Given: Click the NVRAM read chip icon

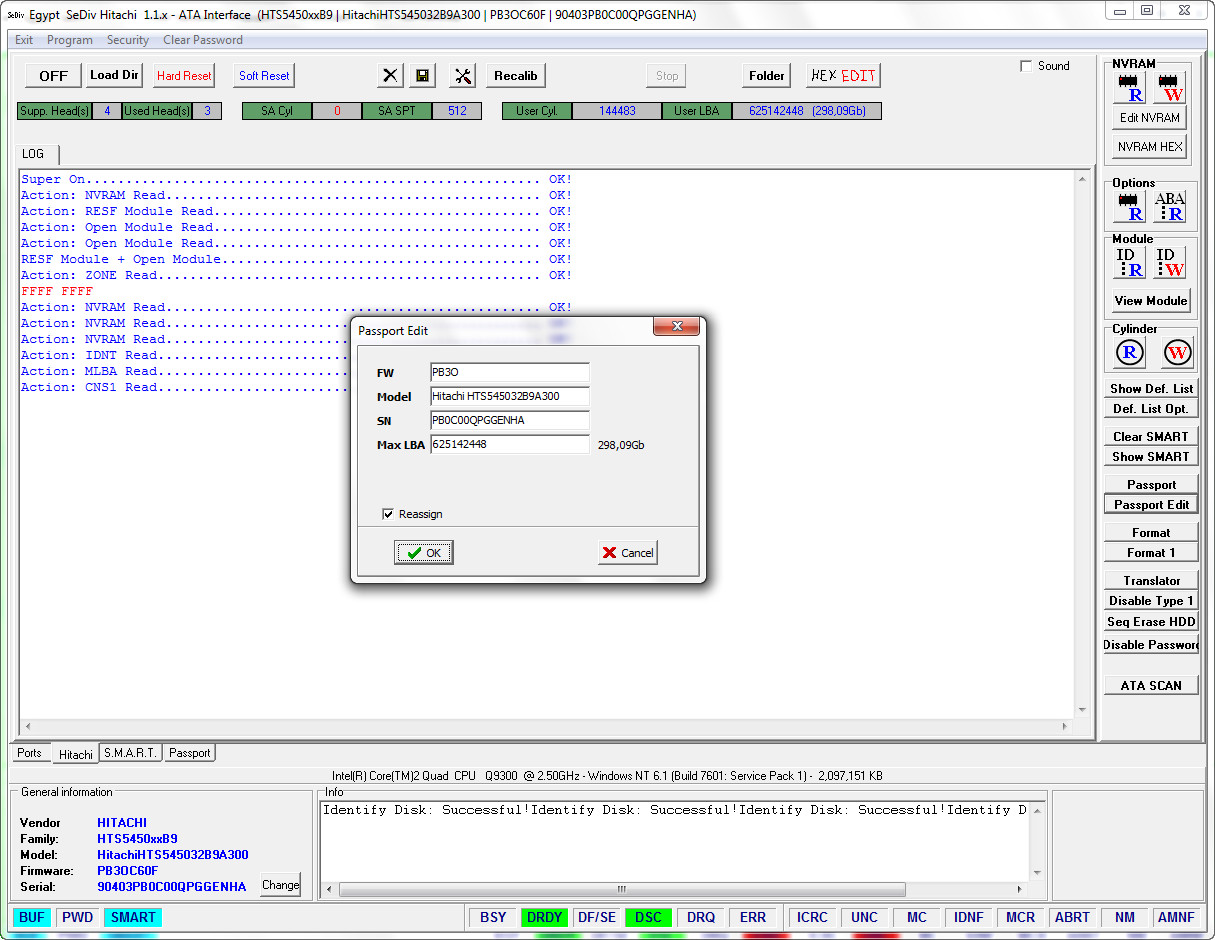Looking at the screenshot, I should pos(1130,88).
